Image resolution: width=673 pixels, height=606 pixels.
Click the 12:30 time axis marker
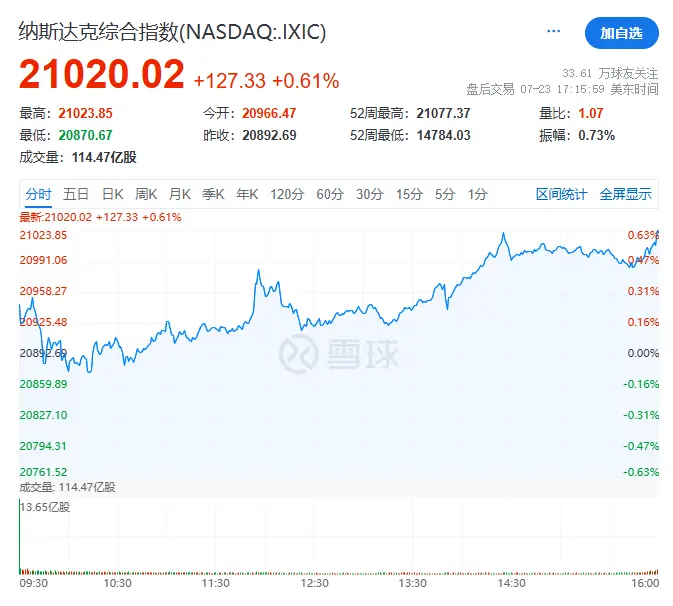tap(315, 583)
